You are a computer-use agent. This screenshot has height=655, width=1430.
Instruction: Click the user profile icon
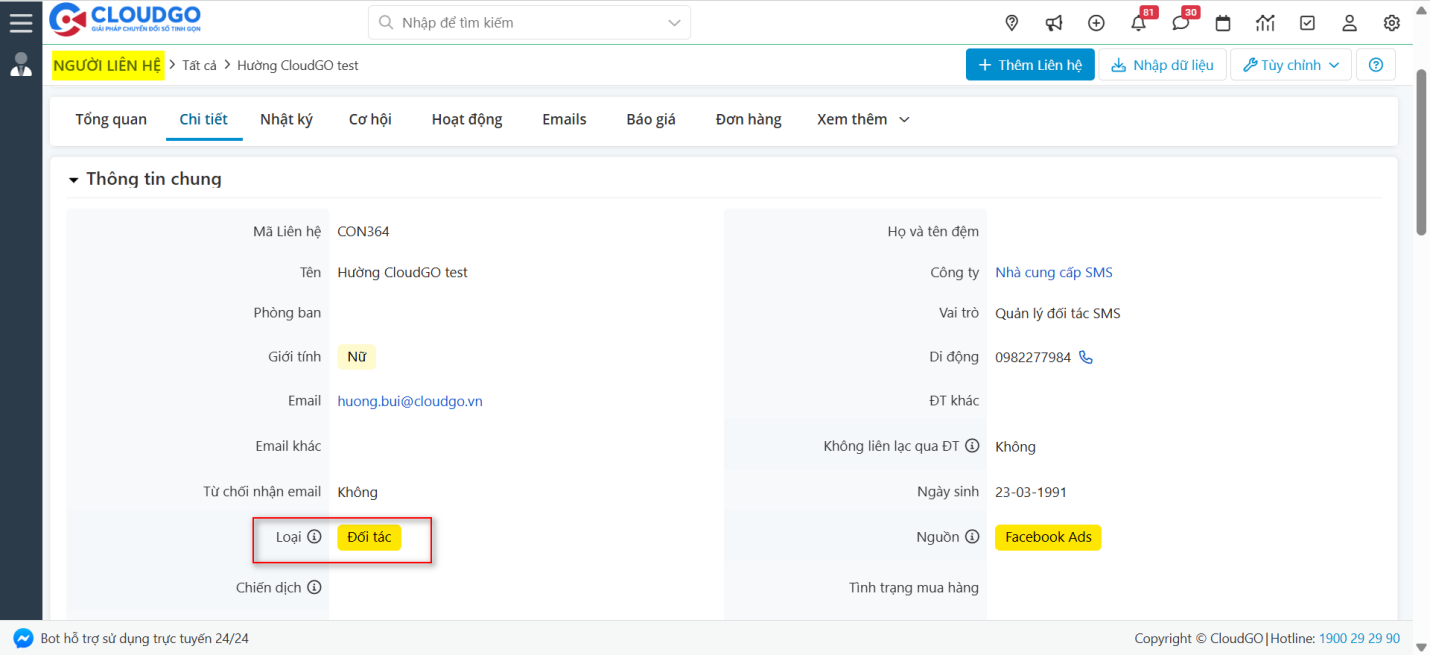[x=1349, y=22]
